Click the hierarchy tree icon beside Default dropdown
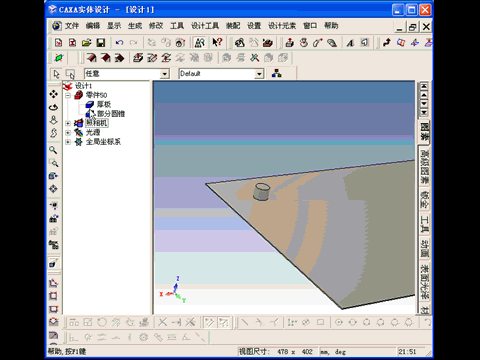This screenshot has height=360, width=480. [276, 73]
